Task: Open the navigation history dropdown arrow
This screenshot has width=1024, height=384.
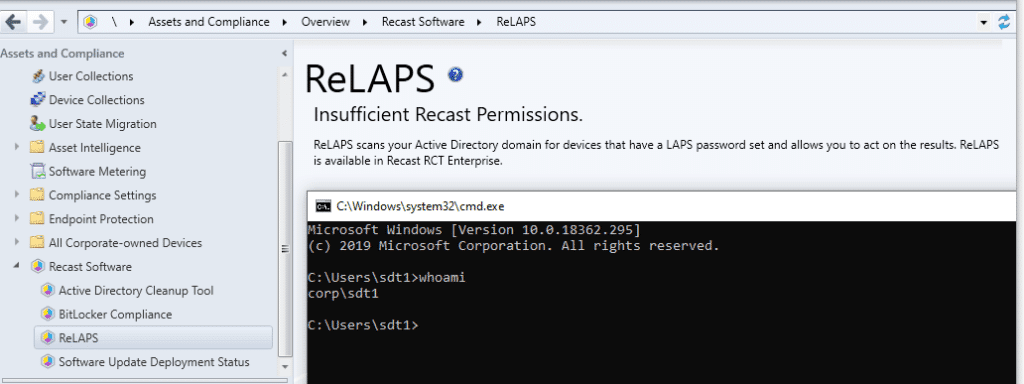Action: tap(63, 22)
